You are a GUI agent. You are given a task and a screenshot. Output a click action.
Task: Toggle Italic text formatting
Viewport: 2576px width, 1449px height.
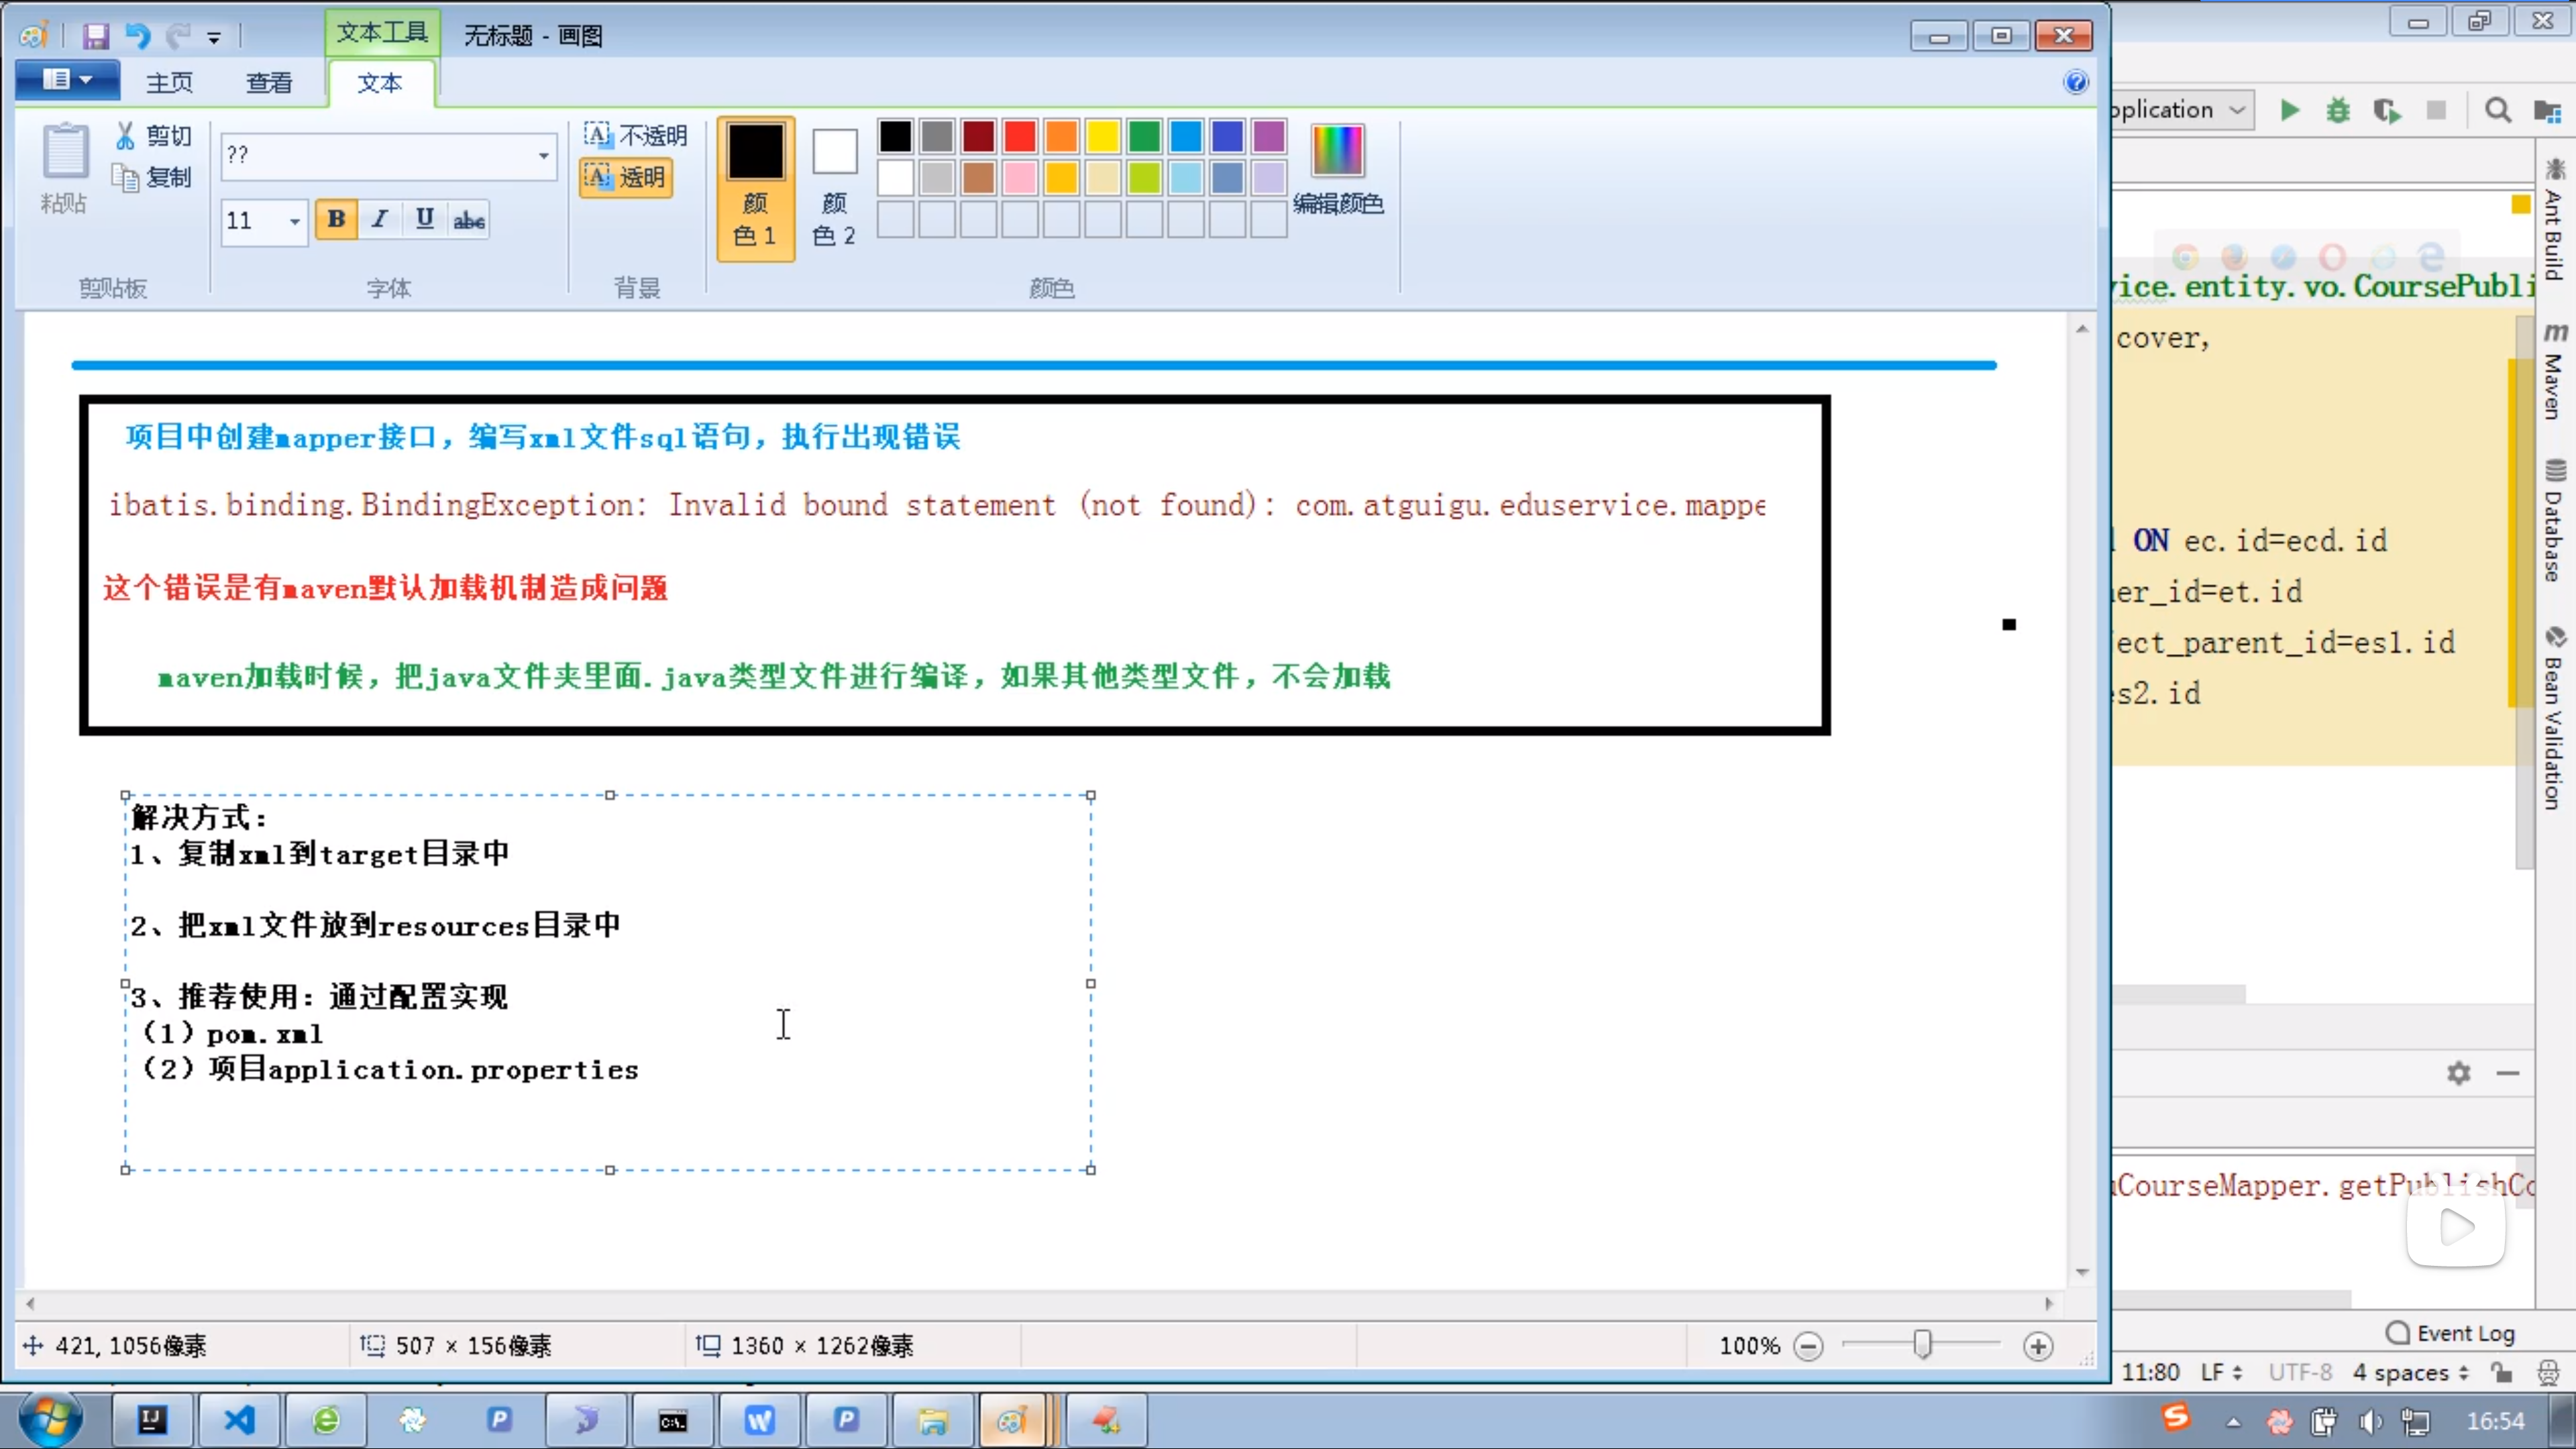coord(380,219)
